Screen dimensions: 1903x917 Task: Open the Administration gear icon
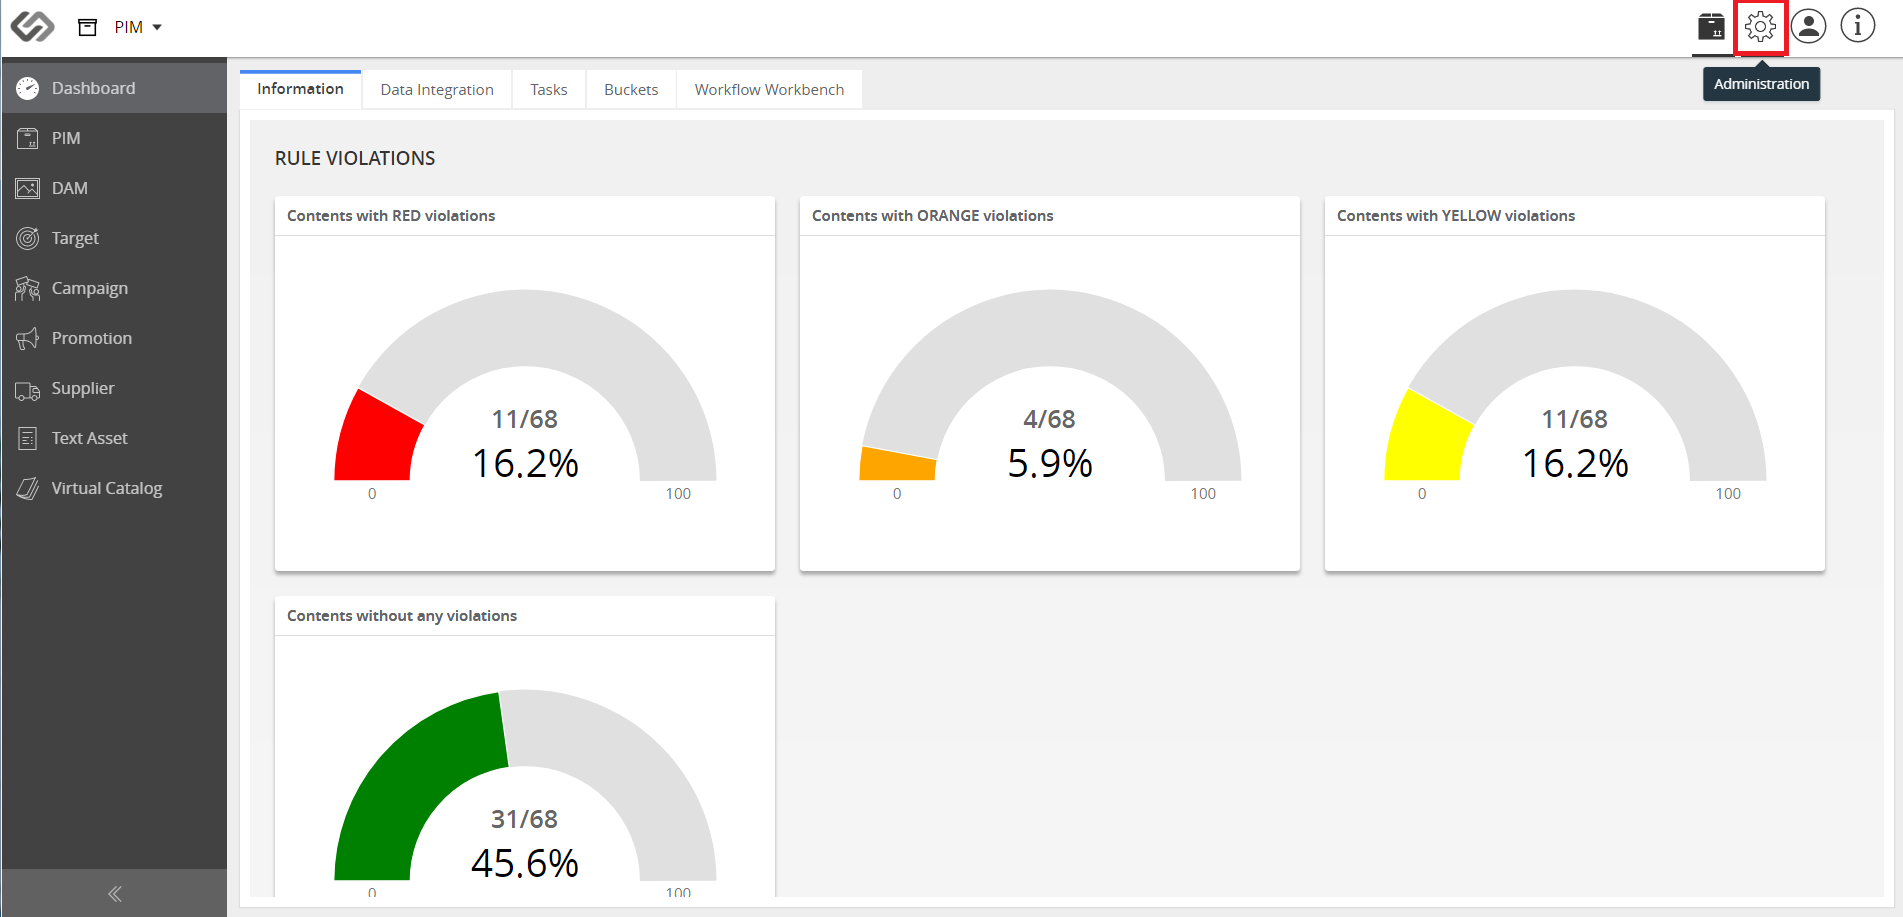pyautogui.click(x=1760, y=26)
